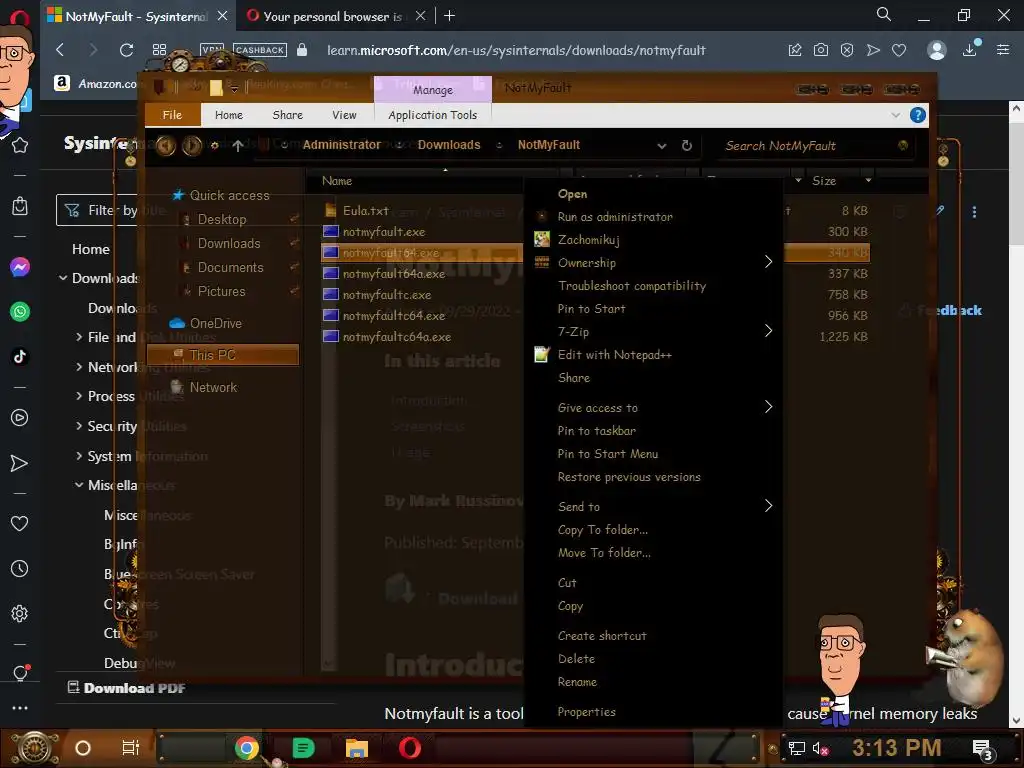Refresh the NotMyFault folder view
Viewport: 1024px width, 768px height.
(686, 146)
